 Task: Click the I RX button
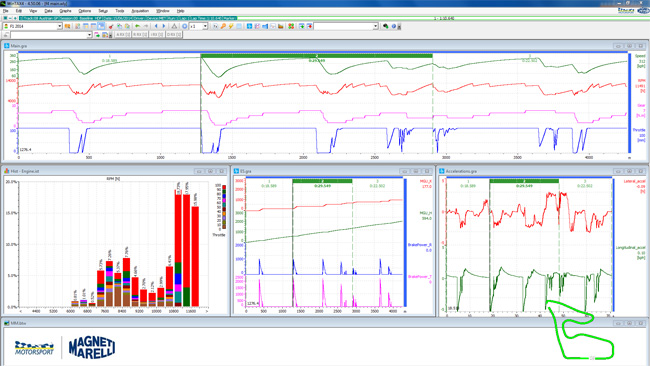(156, 35)
